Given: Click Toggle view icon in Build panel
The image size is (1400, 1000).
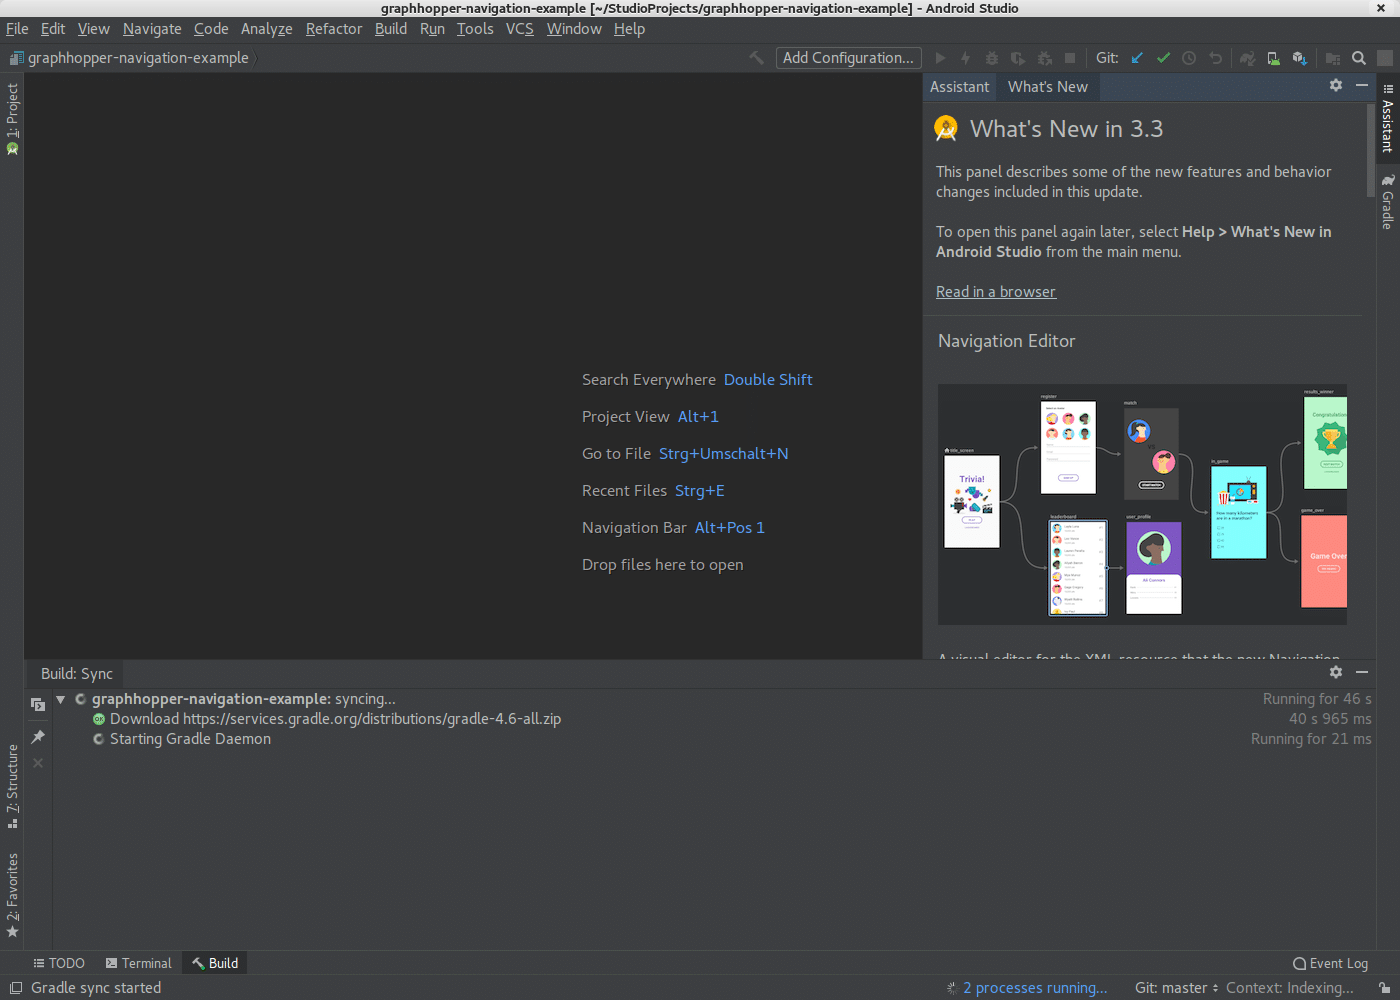Looking at the screenshot, I should click(38, 705).
